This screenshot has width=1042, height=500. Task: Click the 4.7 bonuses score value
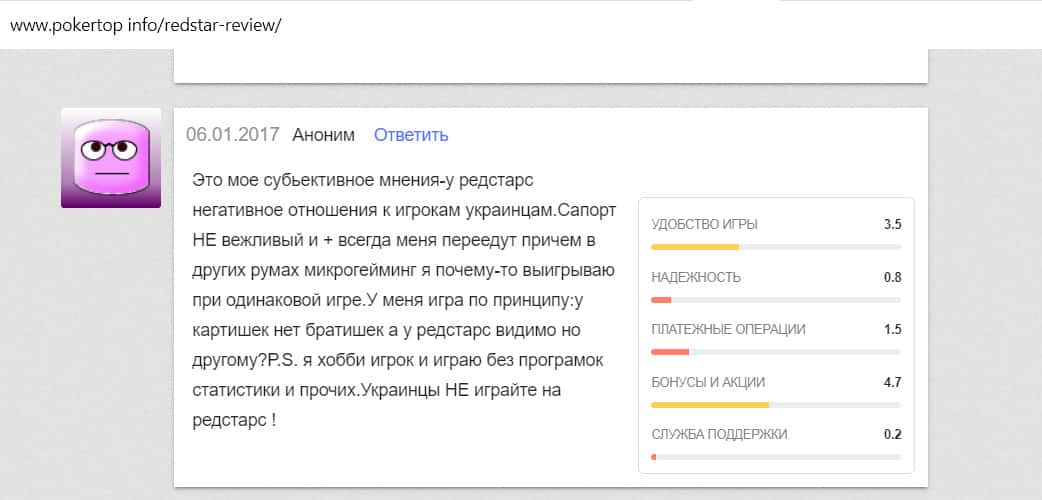(x=892, y=382)
